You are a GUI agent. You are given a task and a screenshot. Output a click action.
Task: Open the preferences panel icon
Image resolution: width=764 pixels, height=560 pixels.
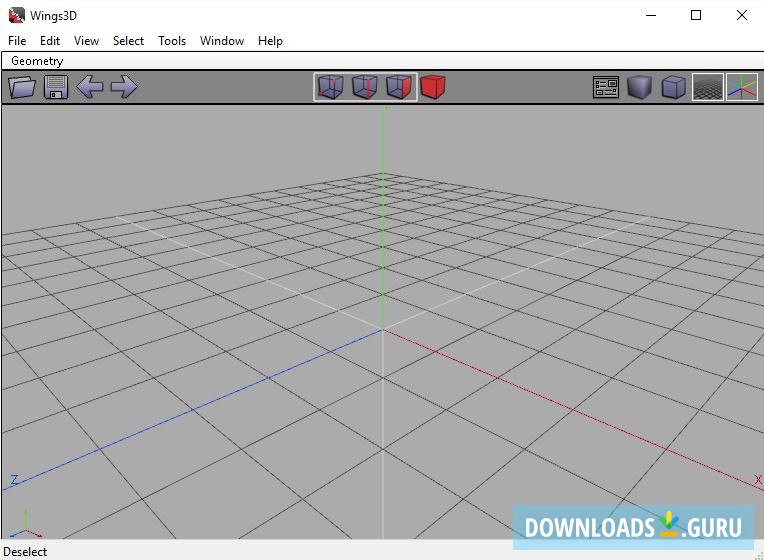coord(606,87)
